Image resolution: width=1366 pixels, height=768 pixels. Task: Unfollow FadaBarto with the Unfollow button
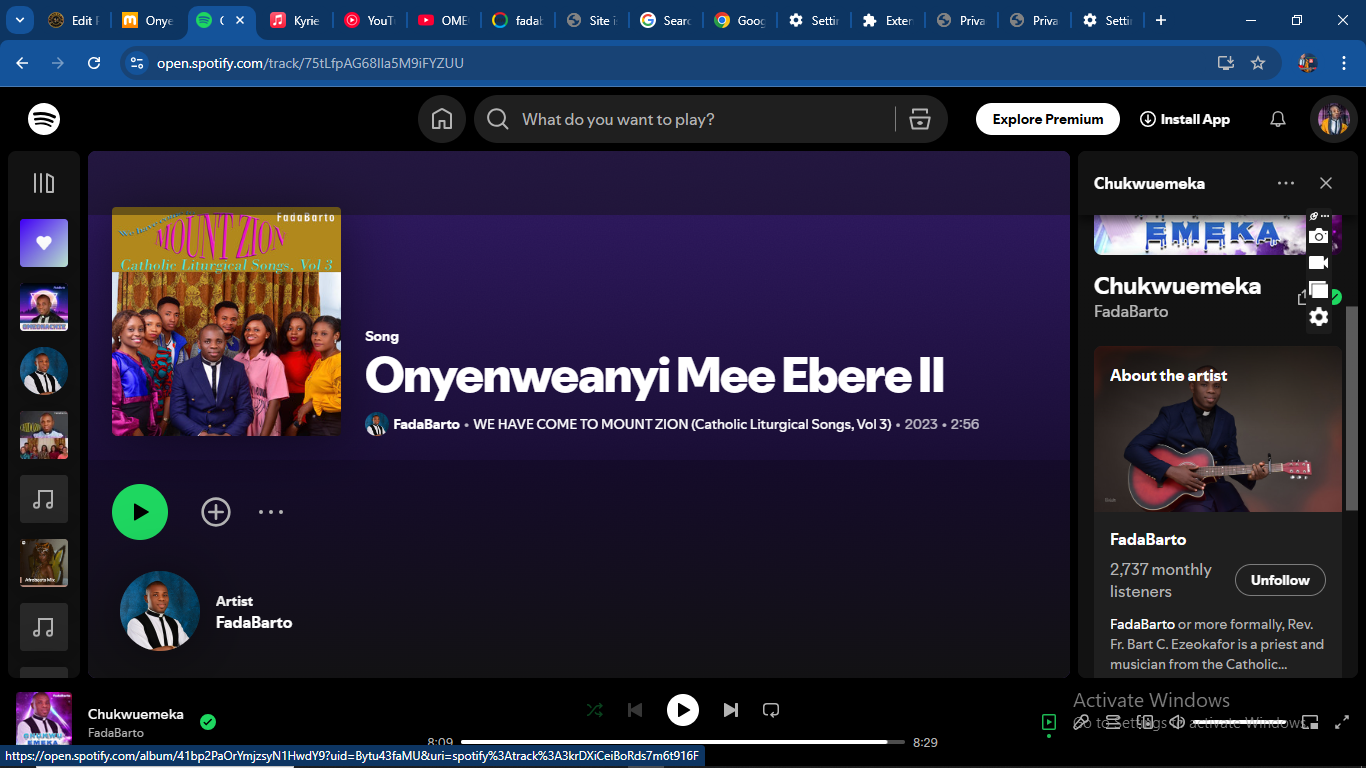[x=1280, y=580]
